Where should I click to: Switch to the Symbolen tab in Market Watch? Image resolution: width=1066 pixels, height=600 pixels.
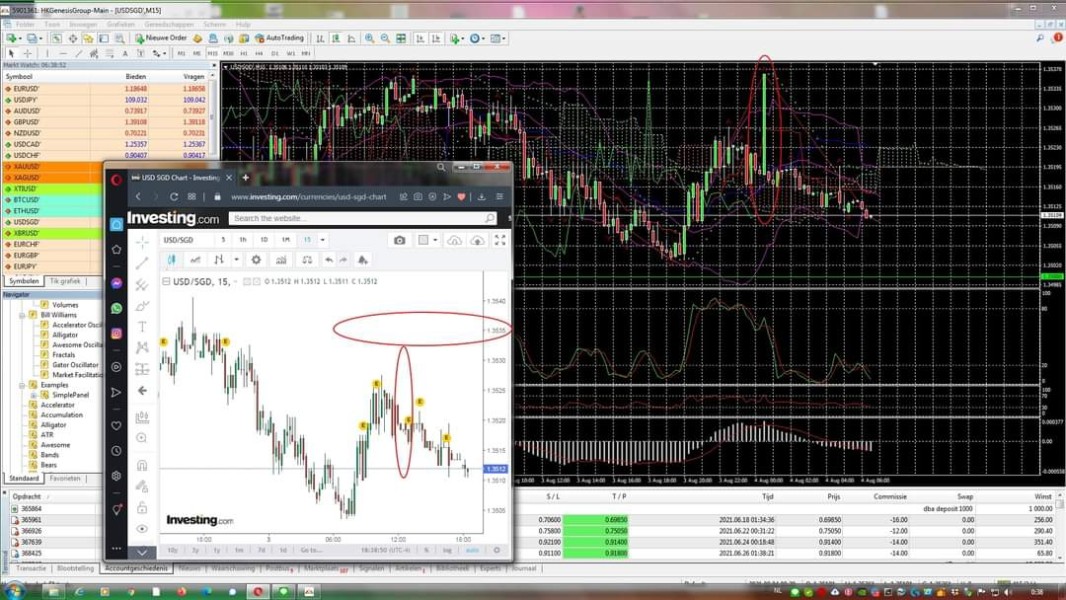pos(24,281)
